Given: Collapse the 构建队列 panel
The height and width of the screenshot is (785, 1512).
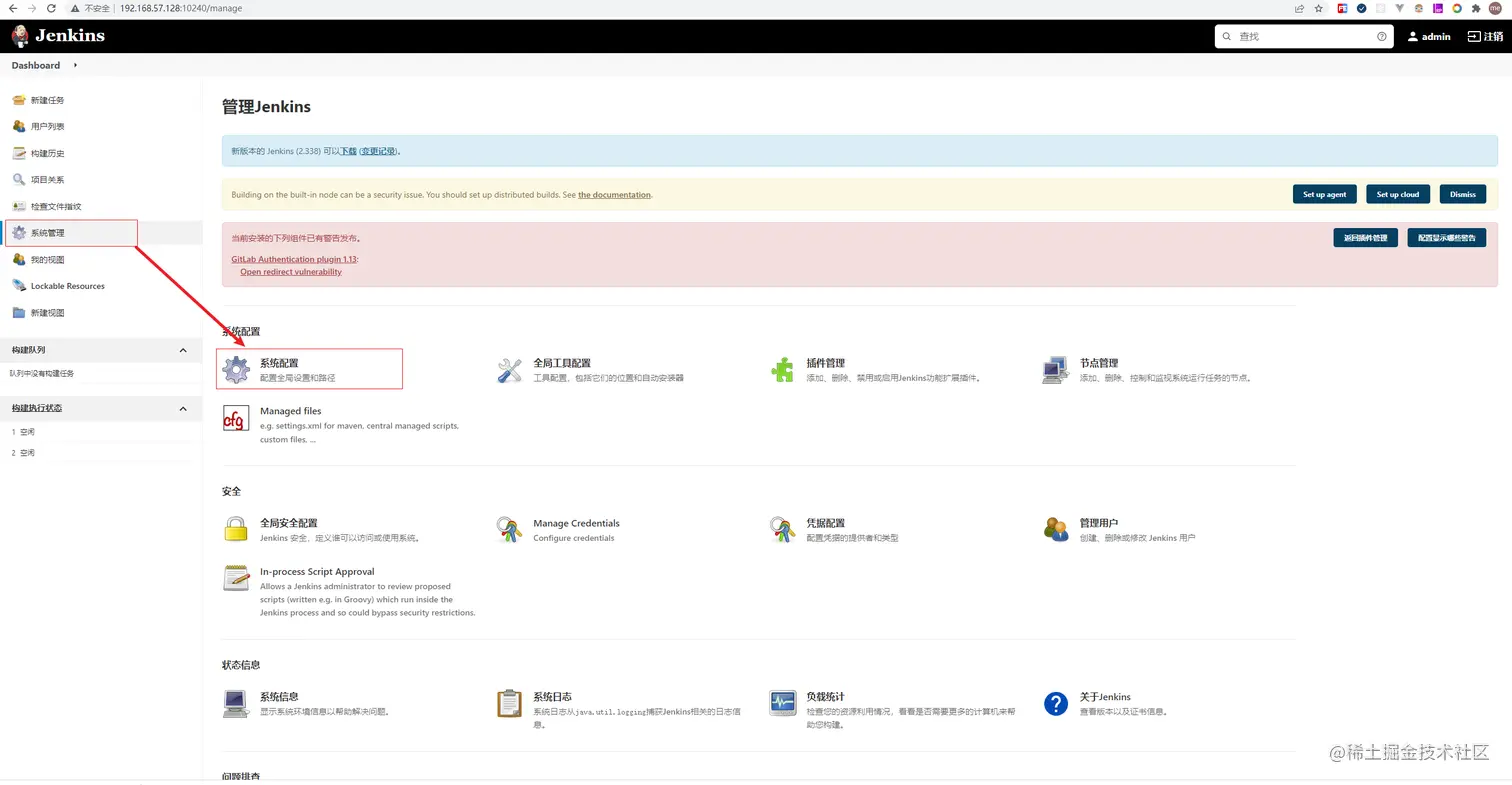Looking at the screenshot, I should pos(183,350).
